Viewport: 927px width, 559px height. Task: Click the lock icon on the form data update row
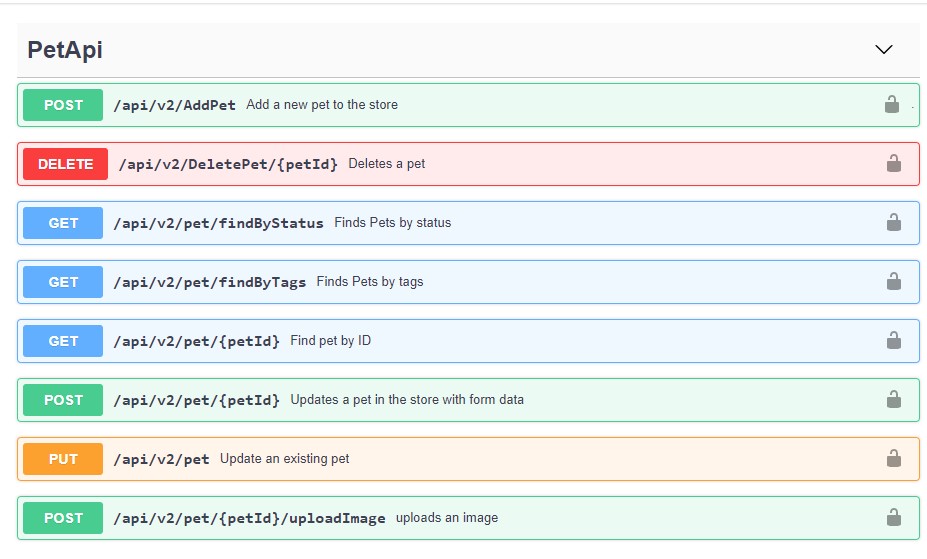click(x=893, y=399)
